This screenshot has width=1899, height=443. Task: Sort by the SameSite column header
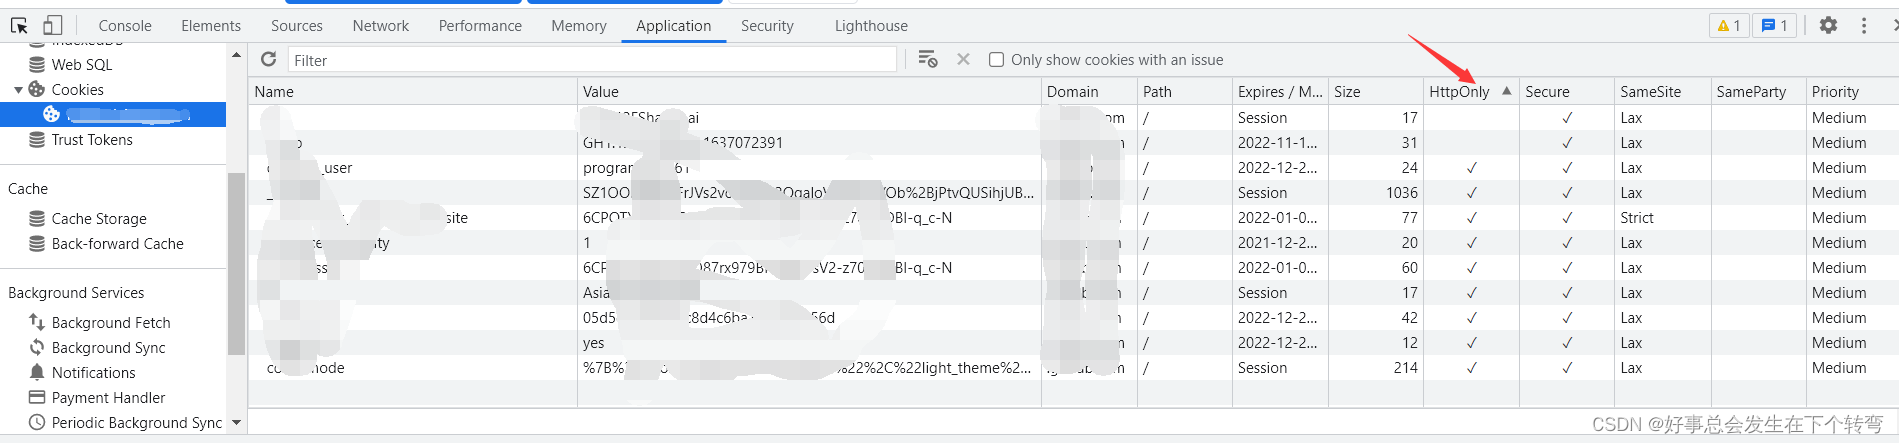point(1663,91)
